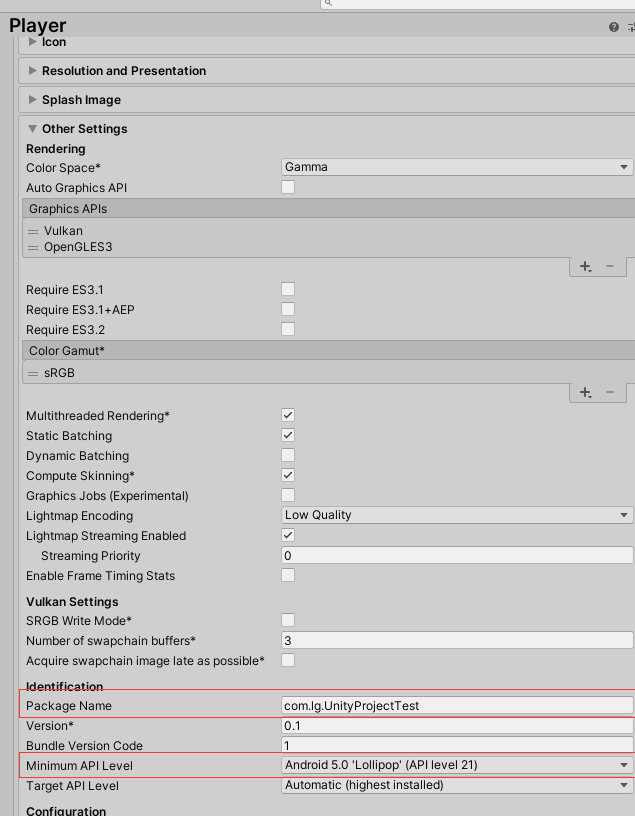
Task: Select sRGB in Color Gamut list
Action: [59, 373]
